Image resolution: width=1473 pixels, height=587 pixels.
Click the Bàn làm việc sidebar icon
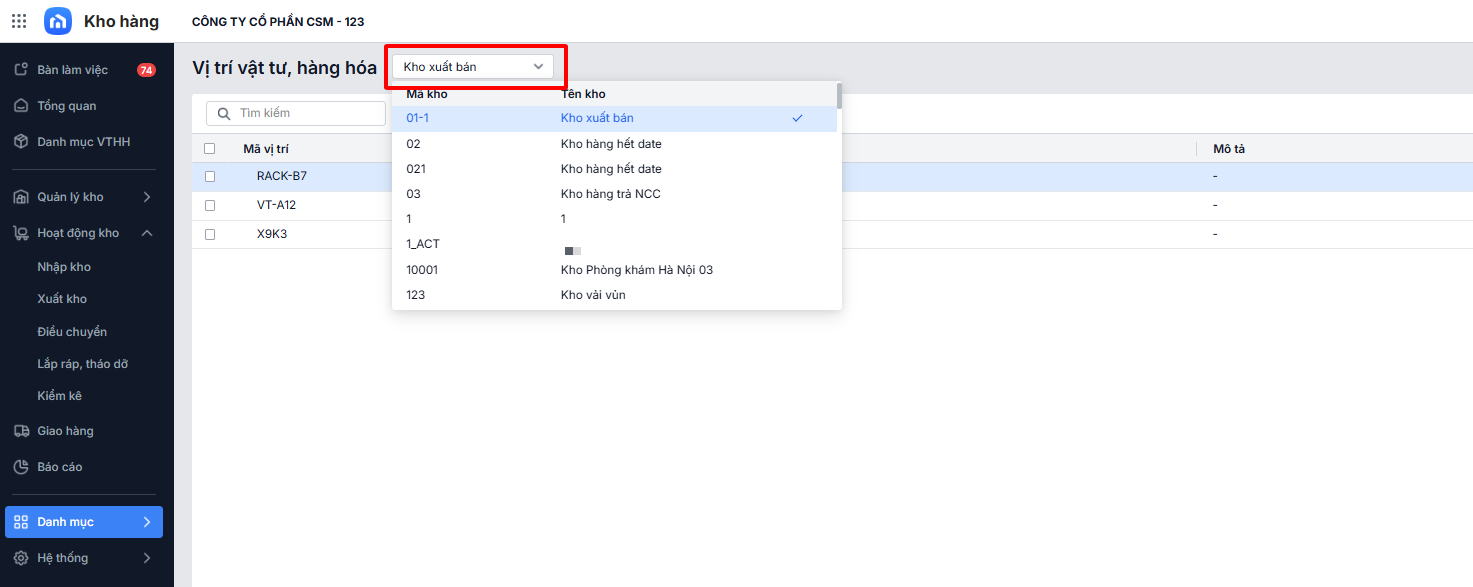[x=20, y=70]
